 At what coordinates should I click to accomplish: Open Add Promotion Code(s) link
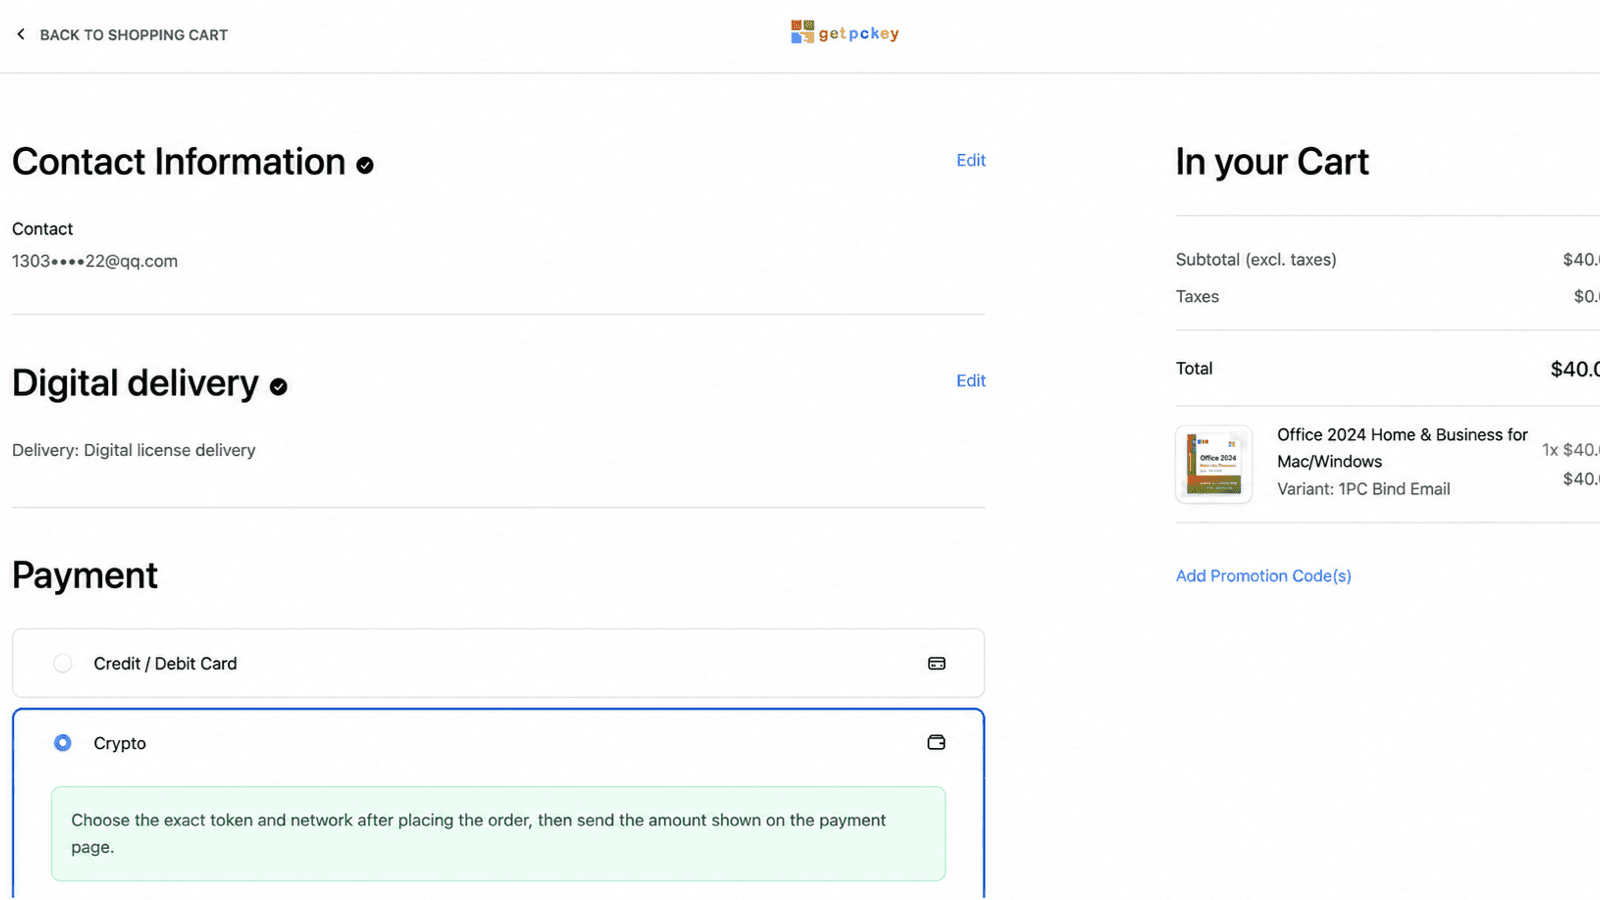point(1263,576)
